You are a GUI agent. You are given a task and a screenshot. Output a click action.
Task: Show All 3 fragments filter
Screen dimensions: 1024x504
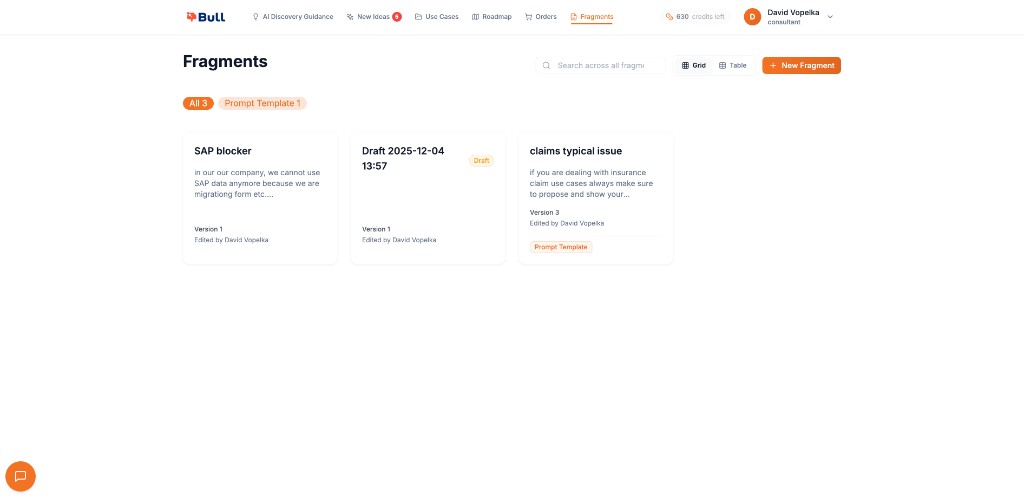198,103
